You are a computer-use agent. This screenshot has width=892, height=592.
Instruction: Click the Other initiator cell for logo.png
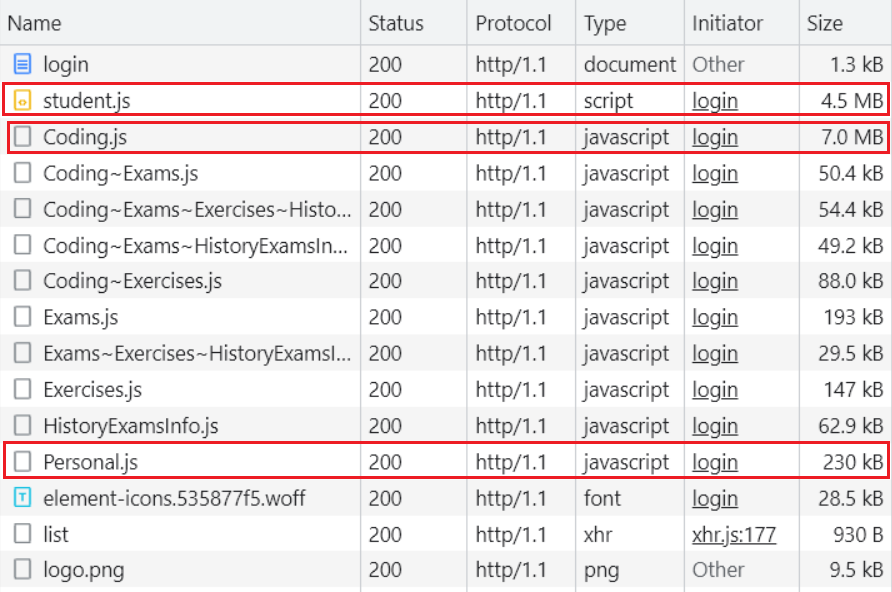click(718, 570)
